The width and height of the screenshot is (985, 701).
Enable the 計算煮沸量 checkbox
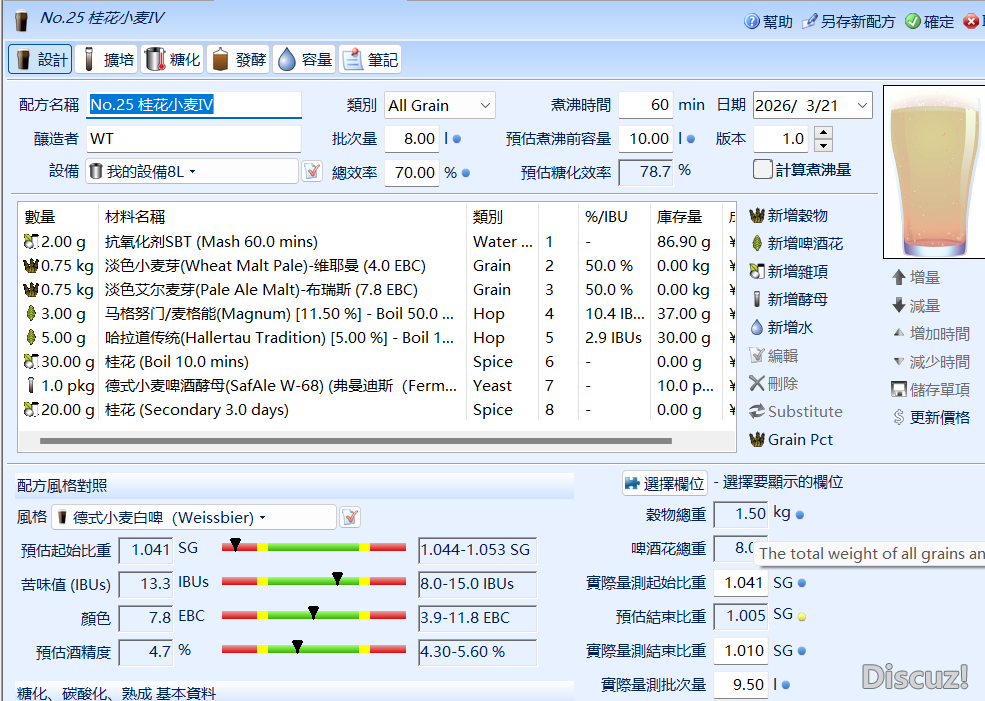coord(763,170)
